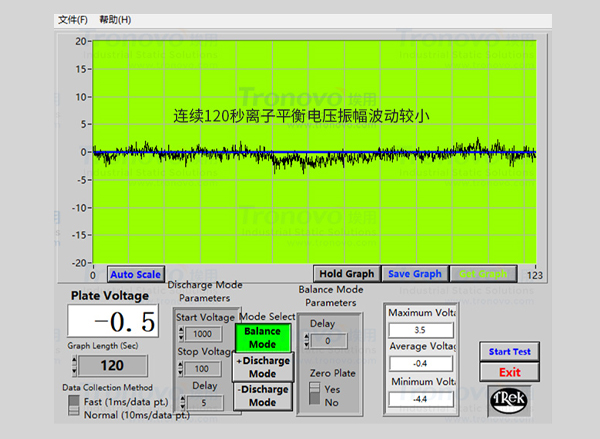Click the Start Voltage stepper arrows

[x=181, y=334]
